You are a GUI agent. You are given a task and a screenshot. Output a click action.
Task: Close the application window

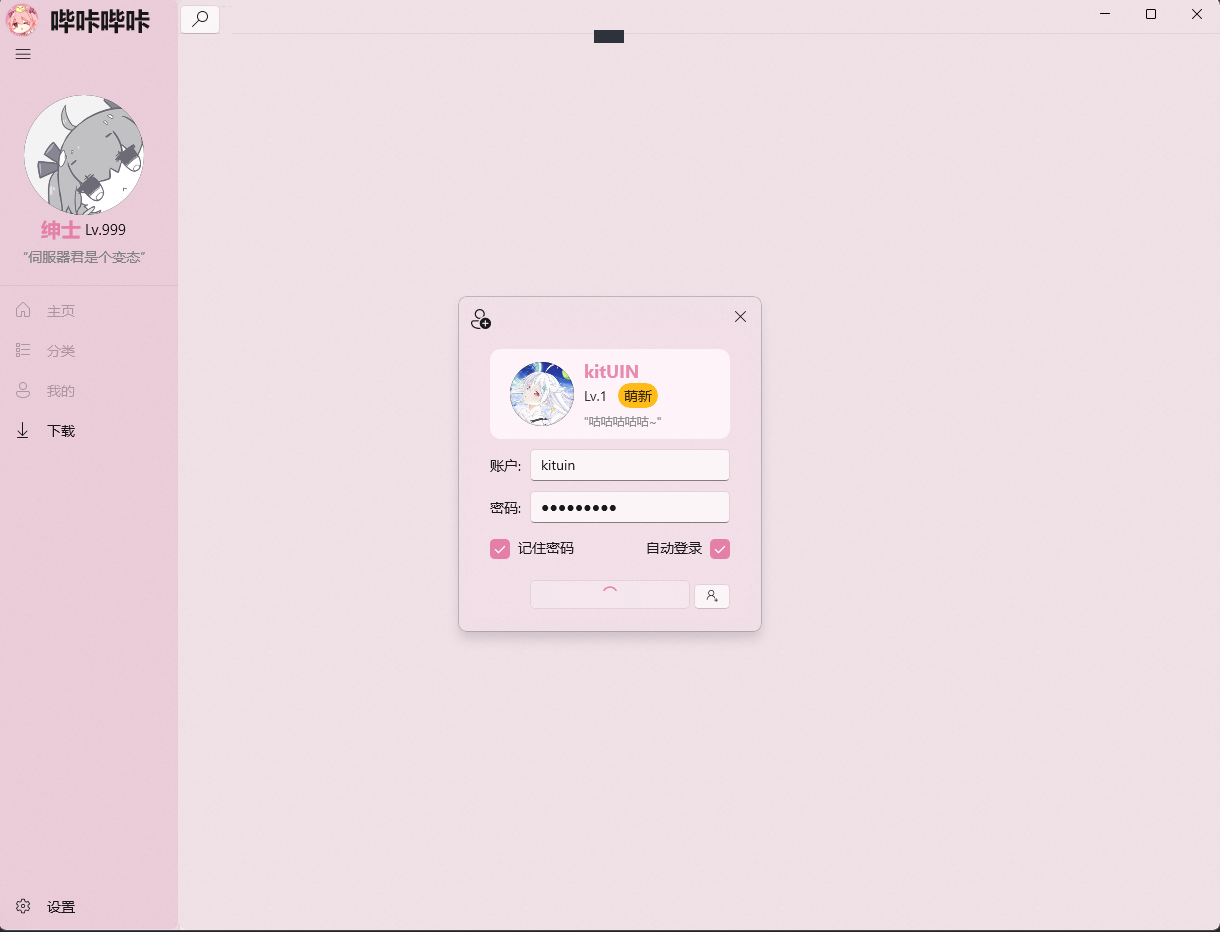coord(1197,14)
